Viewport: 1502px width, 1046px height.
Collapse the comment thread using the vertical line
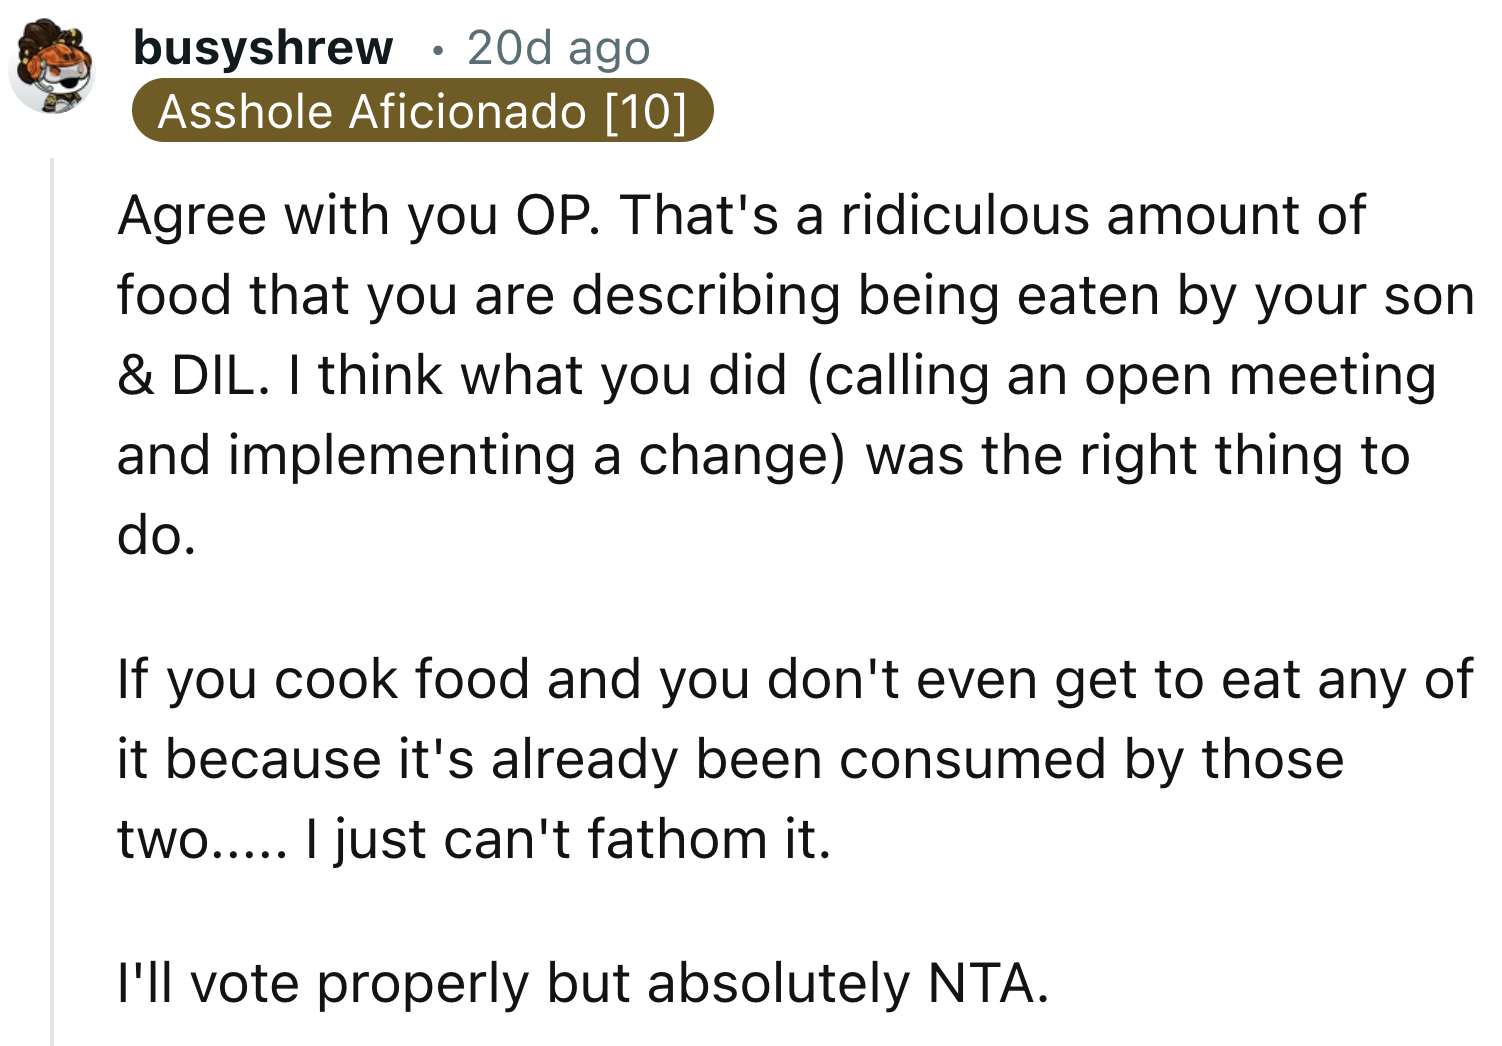pyautogui.click(x=52, y=600)
